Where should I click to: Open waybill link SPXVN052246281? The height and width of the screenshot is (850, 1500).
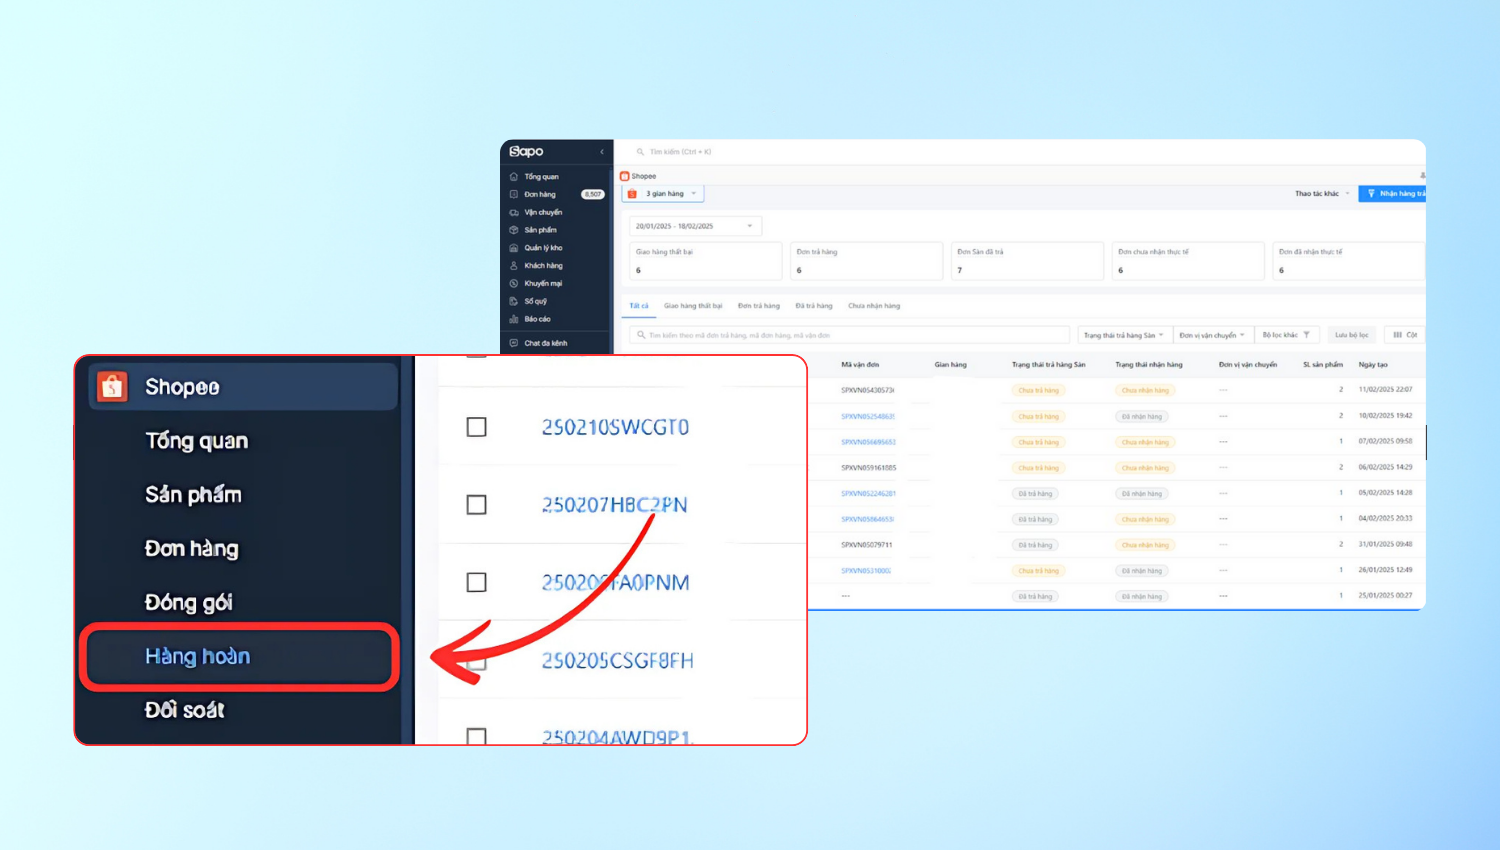(x=868, y=494)
